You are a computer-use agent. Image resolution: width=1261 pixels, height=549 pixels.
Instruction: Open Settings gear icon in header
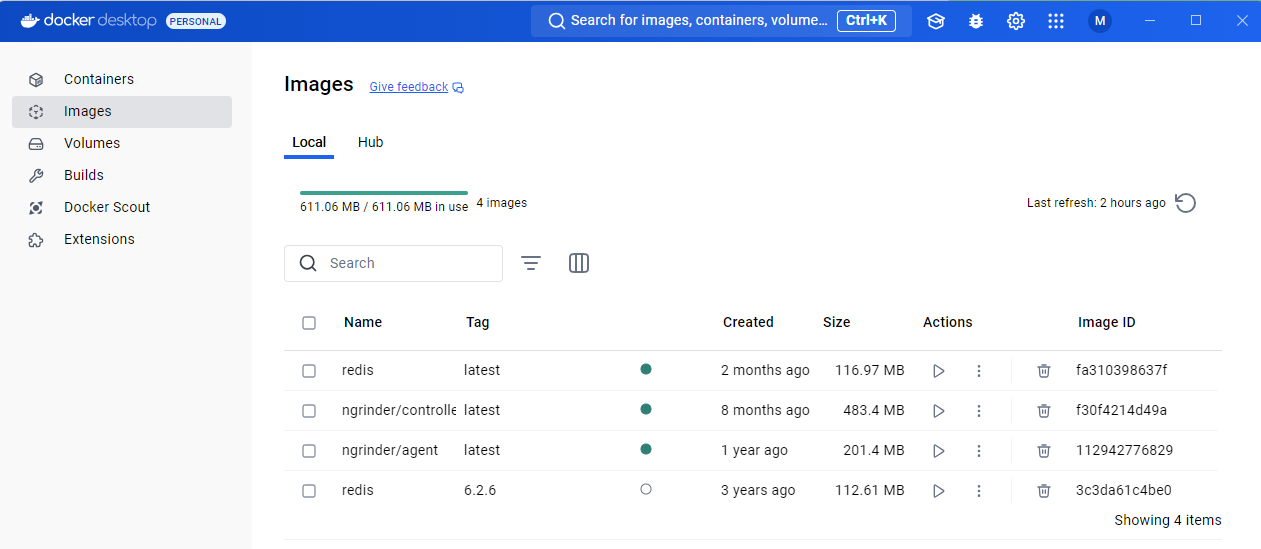(x=1016, y=21)
